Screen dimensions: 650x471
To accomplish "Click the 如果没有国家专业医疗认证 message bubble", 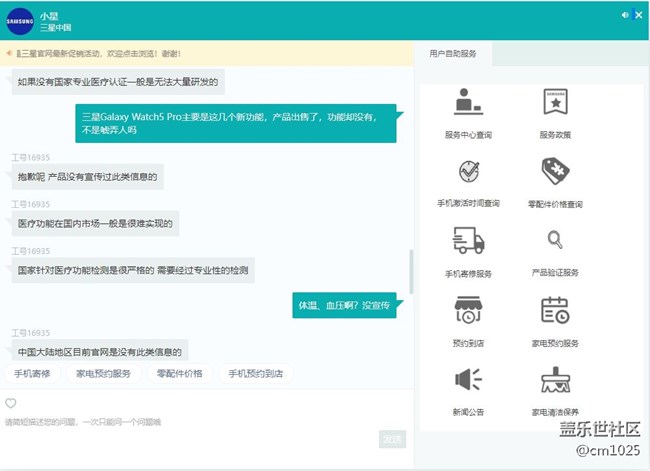I will pos(118,82).
